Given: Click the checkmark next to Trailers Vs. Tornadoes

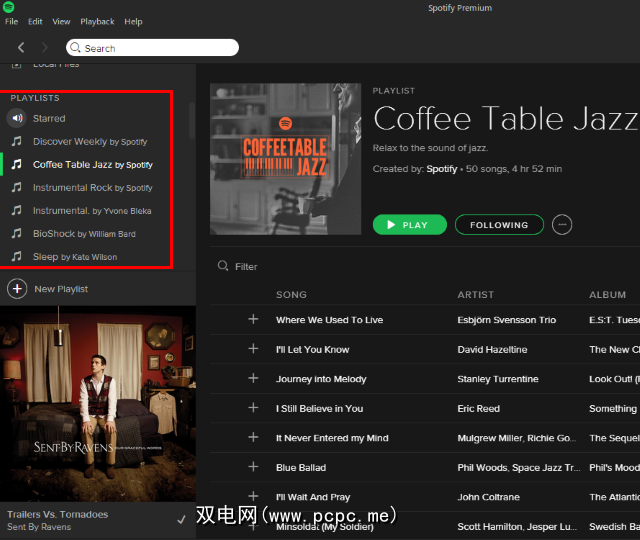Looking at the screenshot, I should (181, 520).
